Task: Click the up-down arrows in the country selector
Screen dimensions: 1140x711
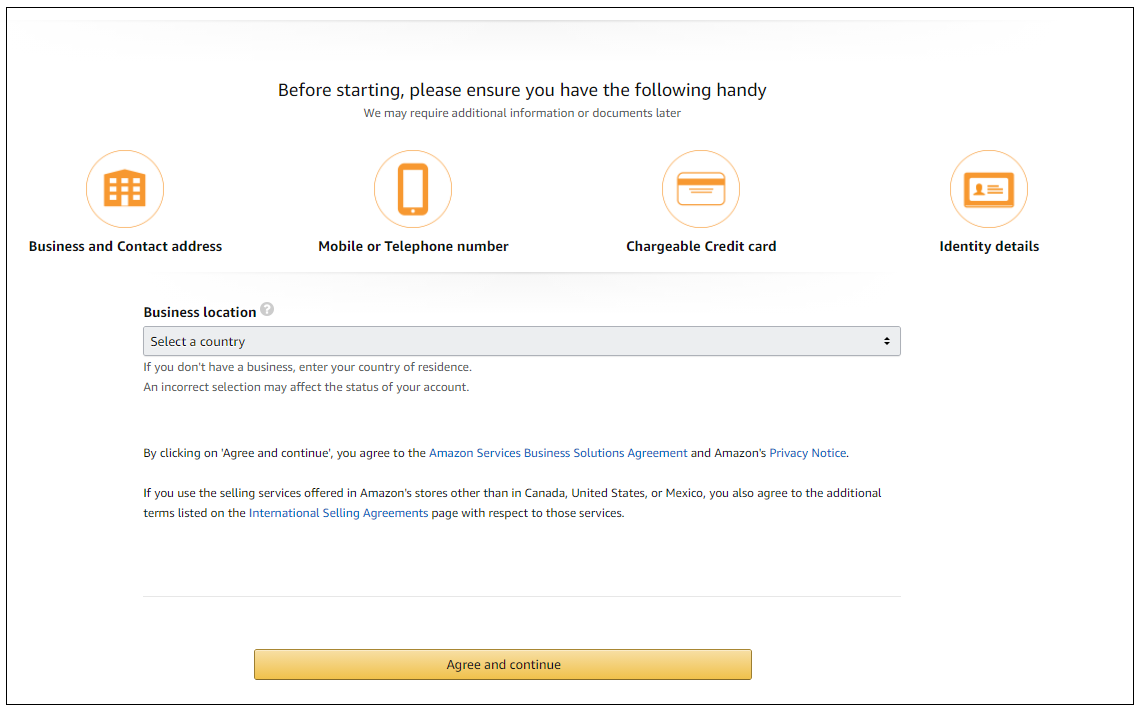Action: coord(886,342)
